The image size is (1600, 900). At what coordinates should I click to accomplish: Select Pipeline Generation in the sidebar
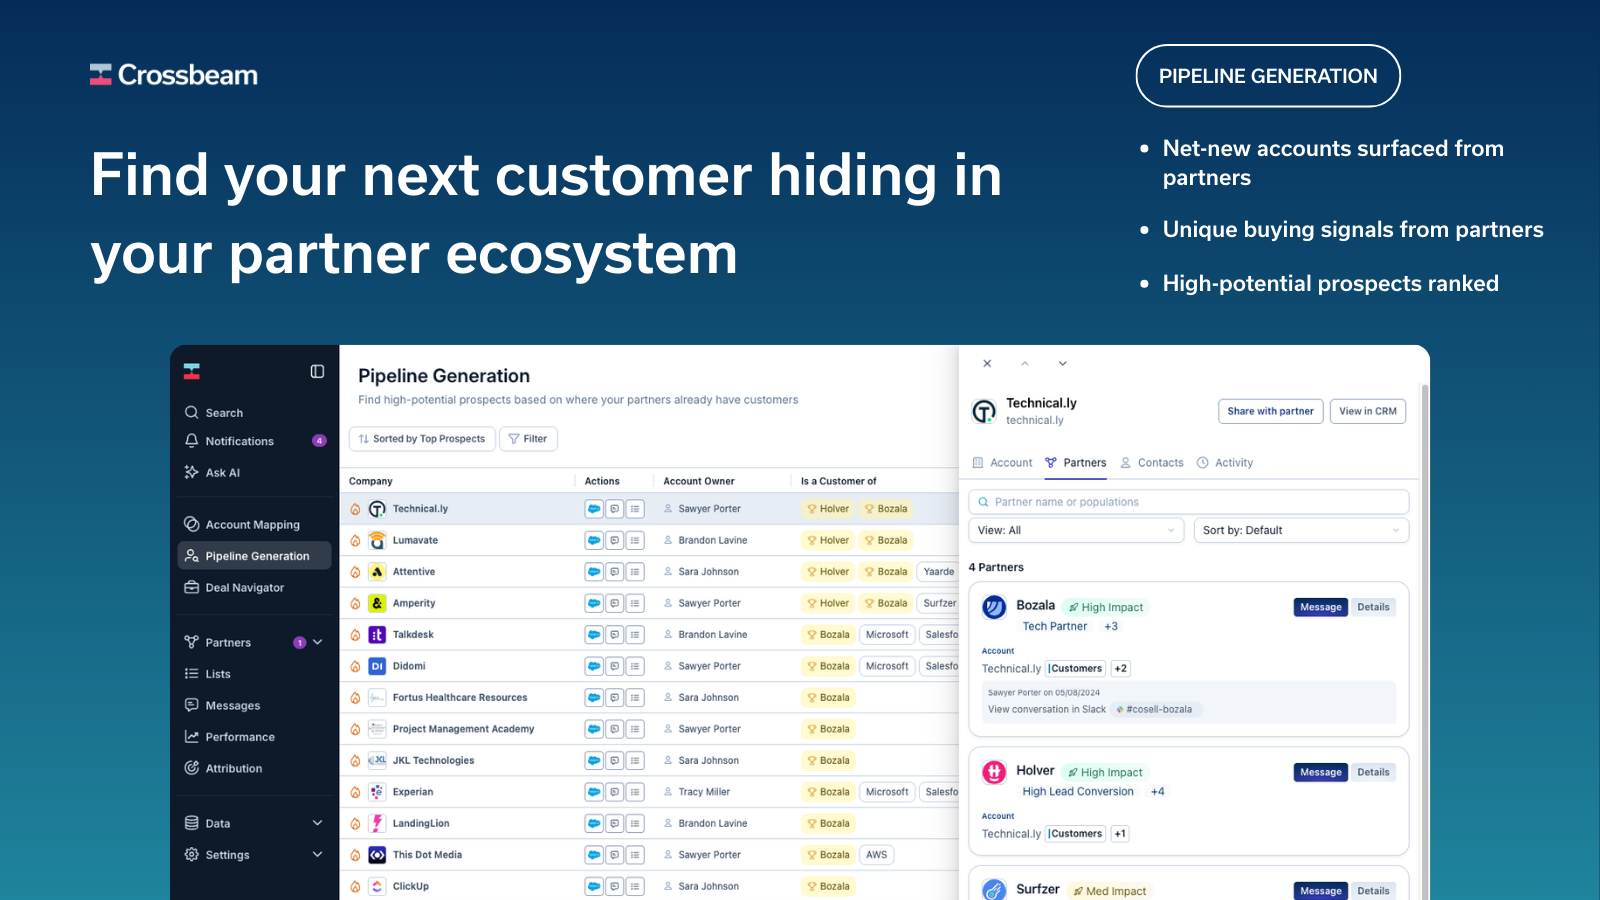tap(254, 556)
